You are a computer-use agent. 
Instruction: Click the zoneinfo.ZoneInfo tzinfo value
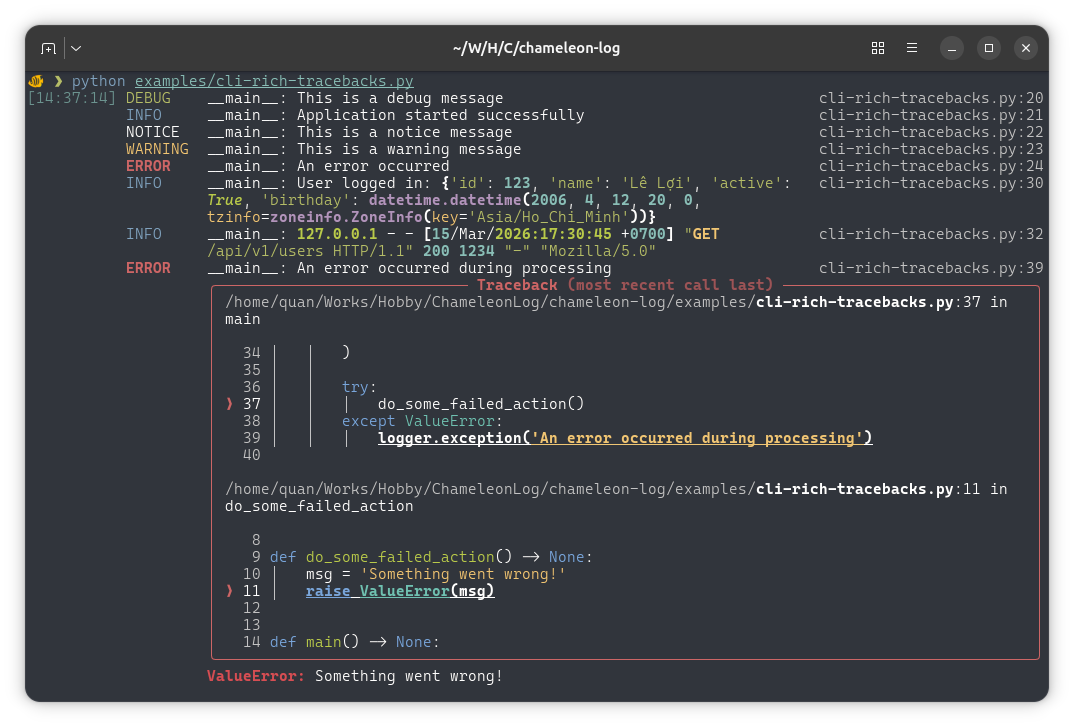(347, 217)
